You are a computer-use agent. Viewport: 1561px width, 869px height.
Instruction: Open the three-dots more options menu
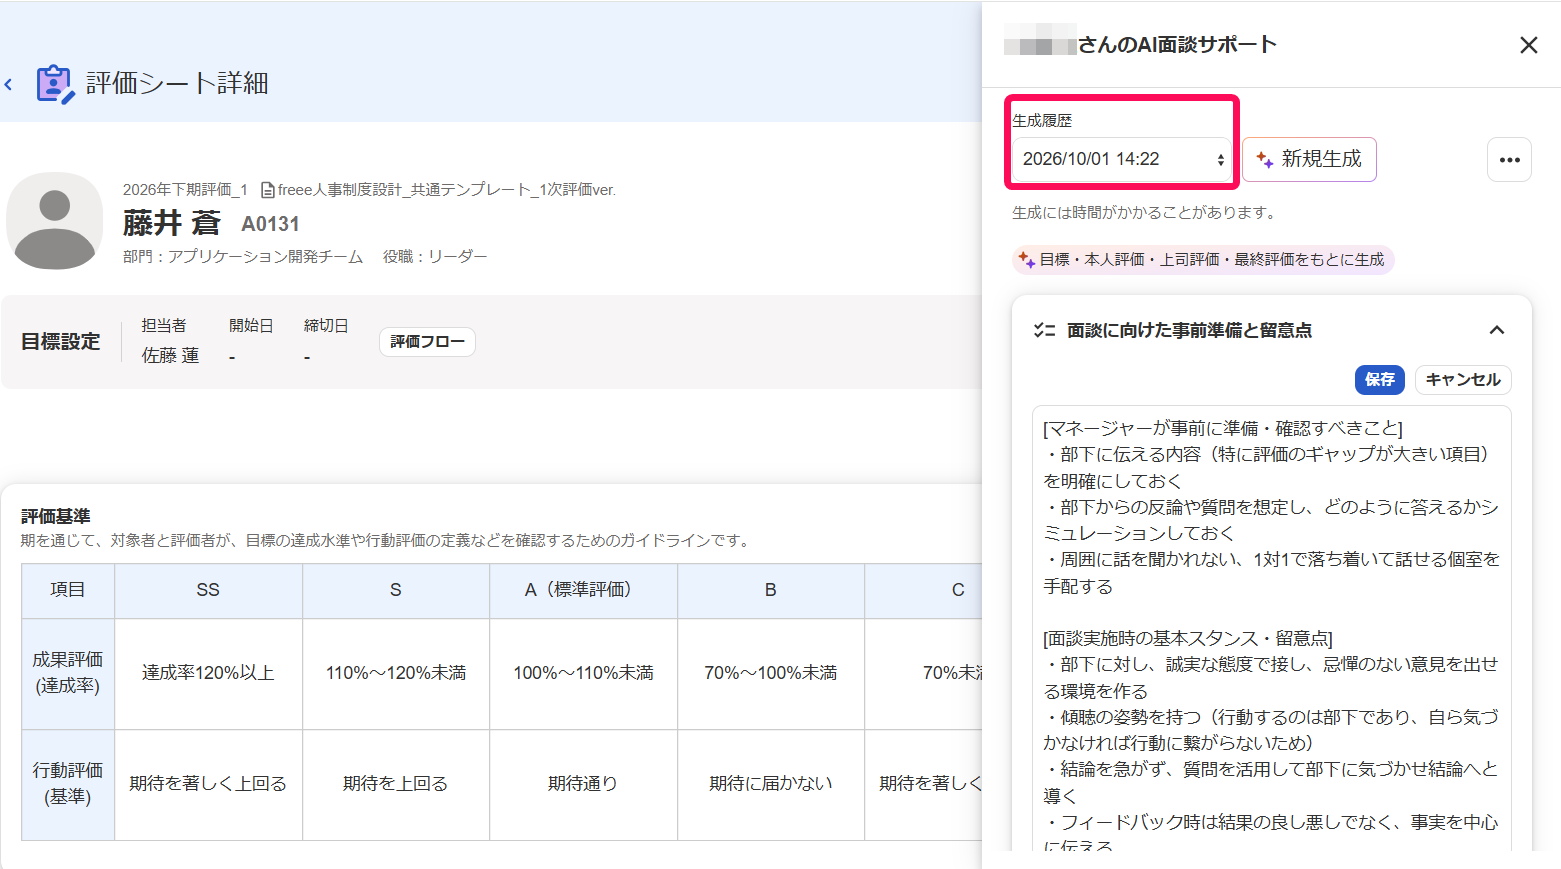[1509, 160]
